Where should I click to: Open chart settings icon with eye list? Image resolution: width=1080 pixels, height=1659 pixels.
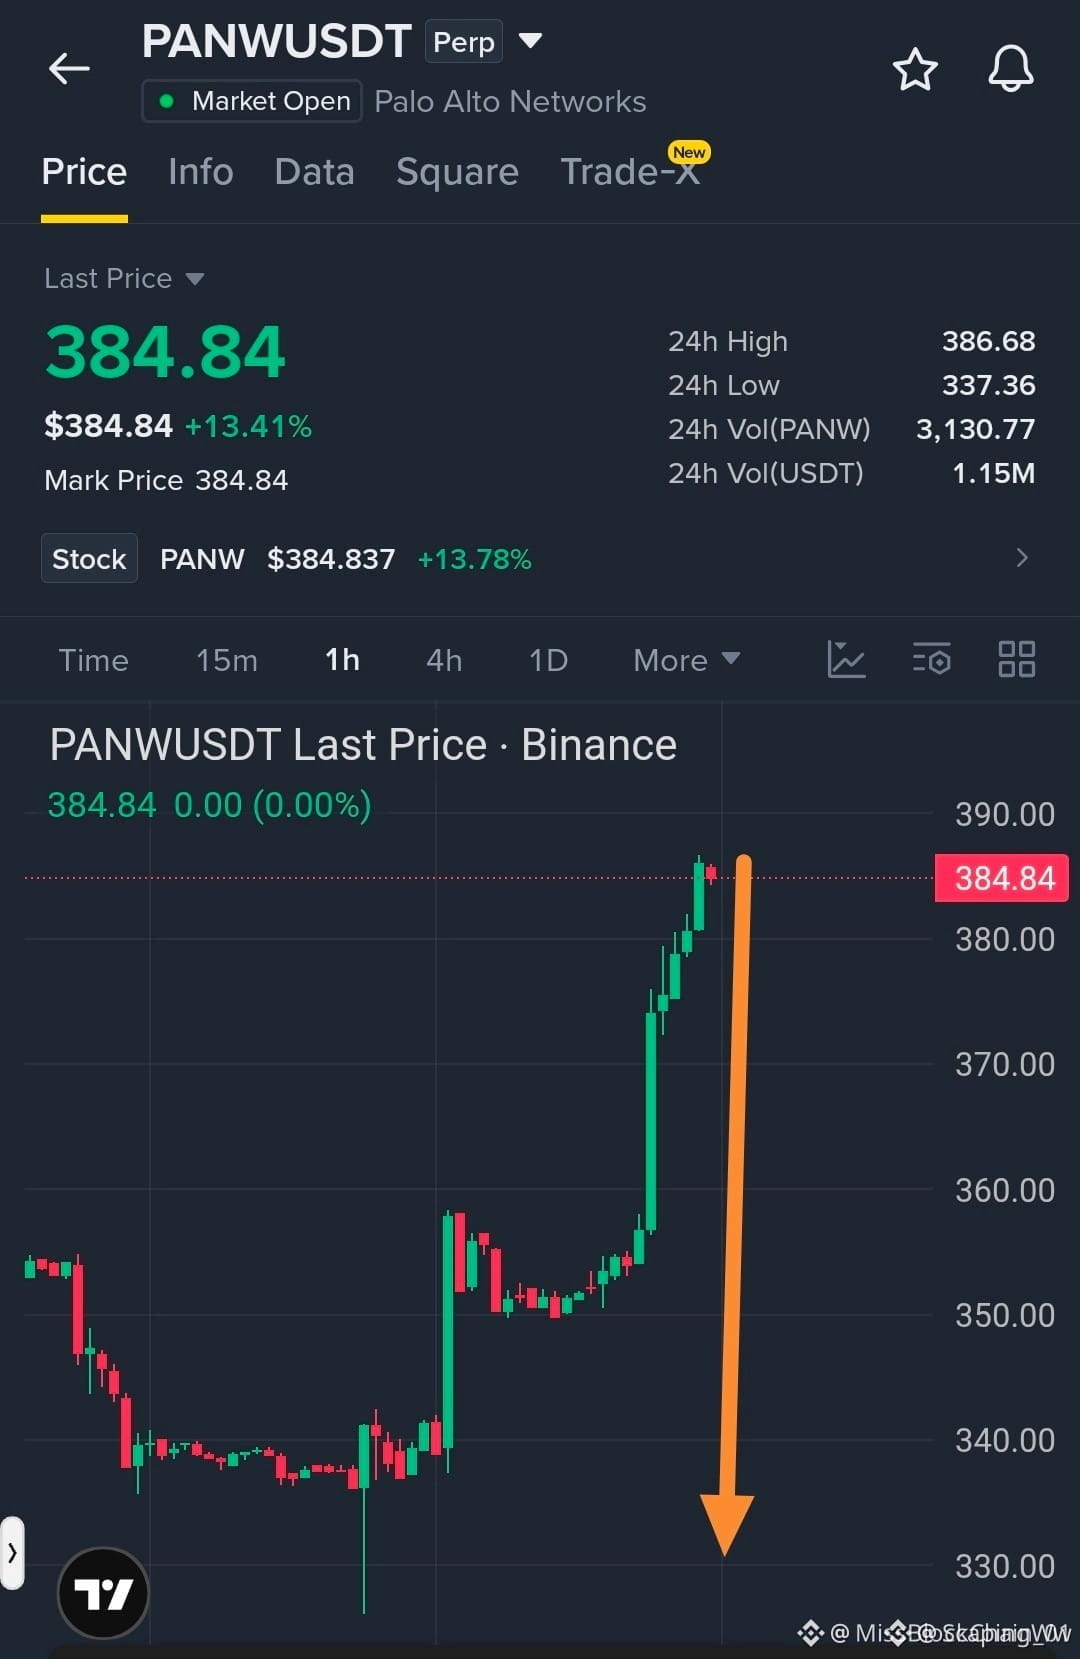click(x=932, y=660)
